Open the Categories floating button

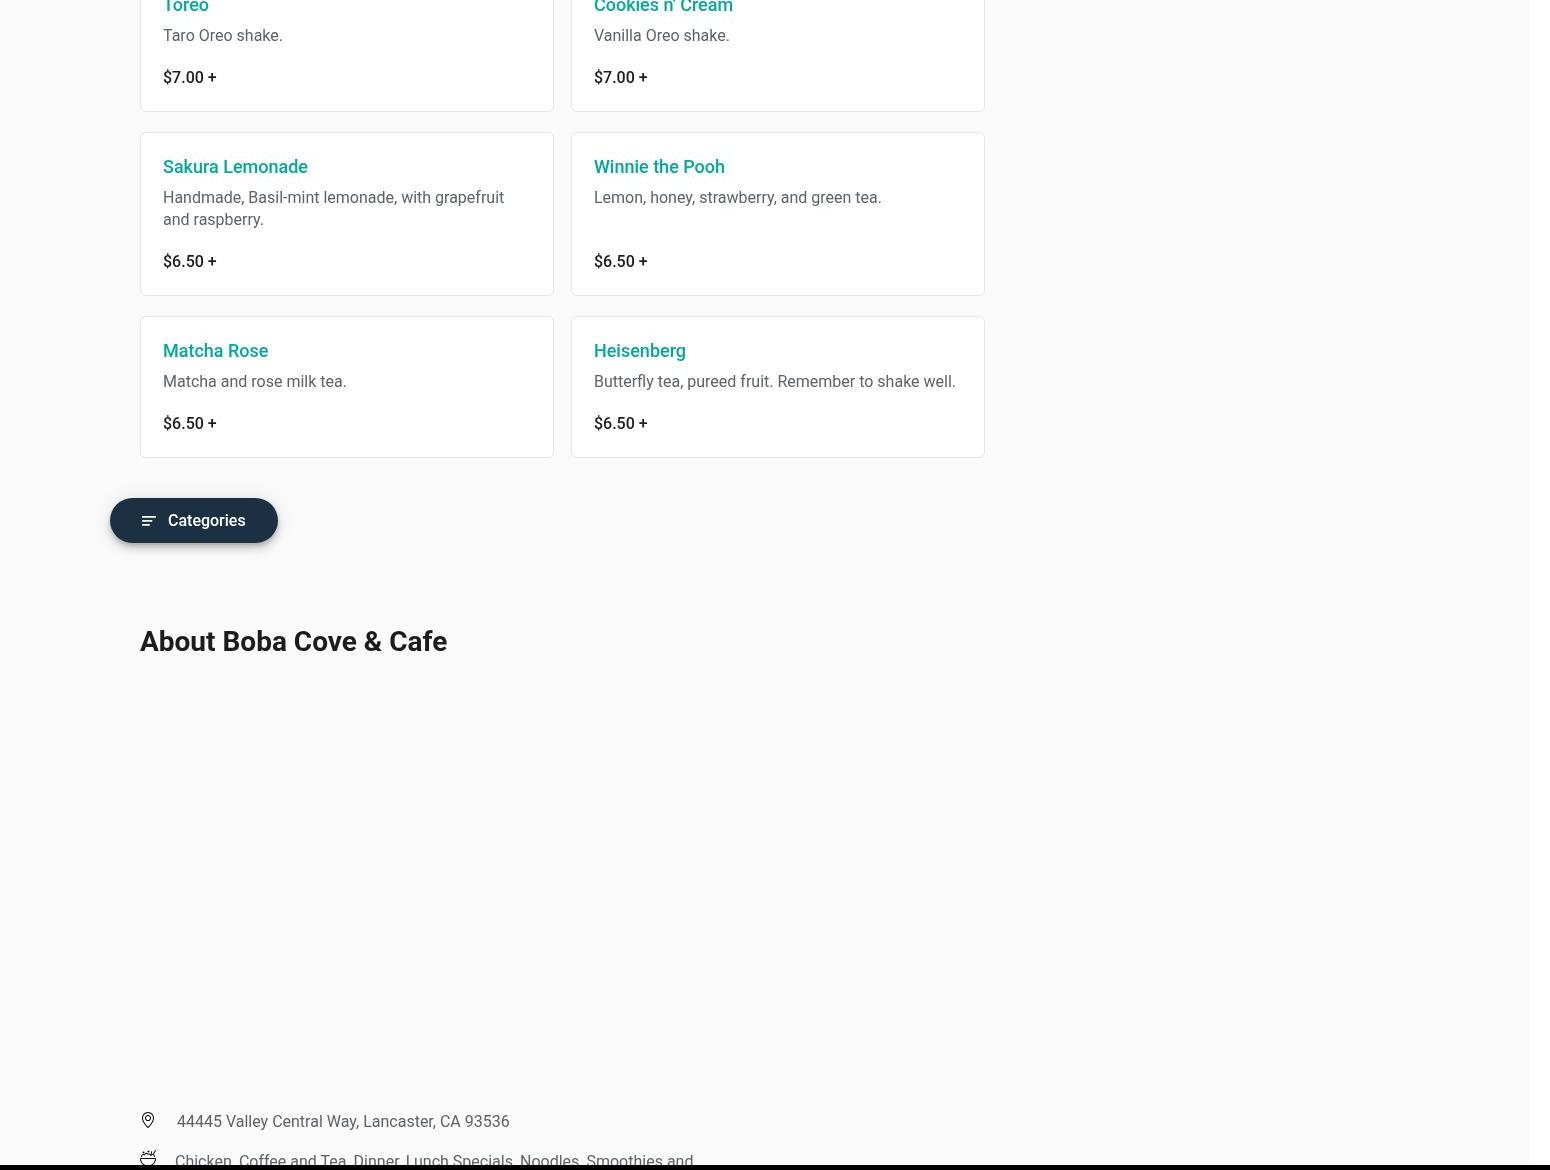pyautogui.click(x=194, y=520)
